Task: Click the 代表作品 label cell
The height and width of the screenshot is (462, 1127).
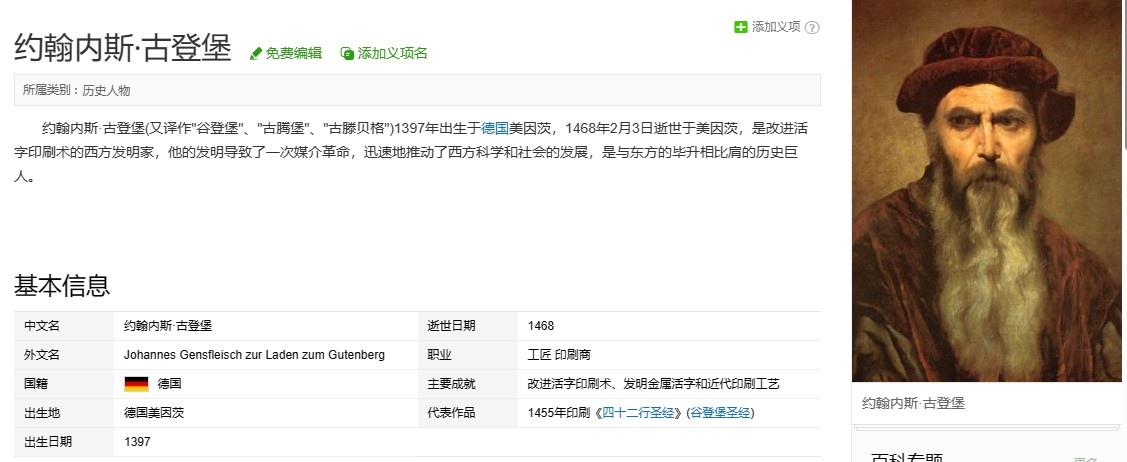Action: (468, 413)
